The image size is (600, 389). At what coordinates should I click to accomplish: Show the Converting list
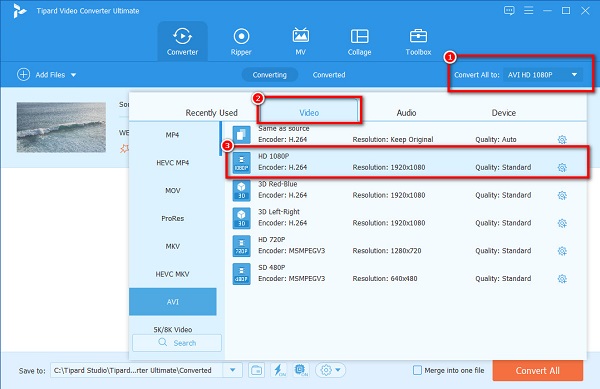(269, 75)
